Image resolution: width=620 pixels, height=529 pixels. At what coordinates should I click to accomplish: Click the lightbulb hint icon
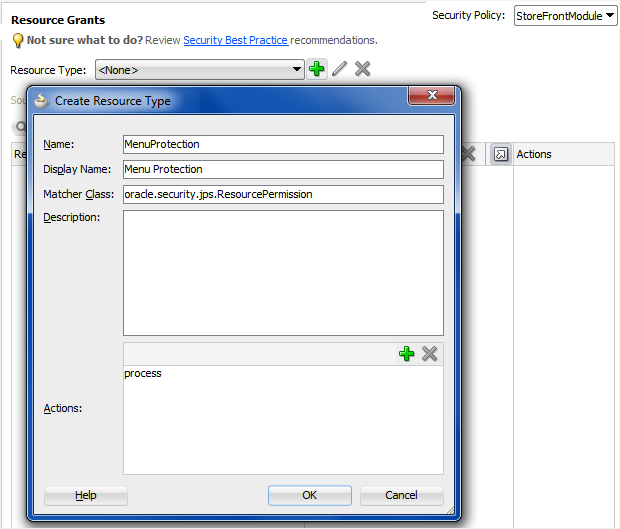pos(18,40)
